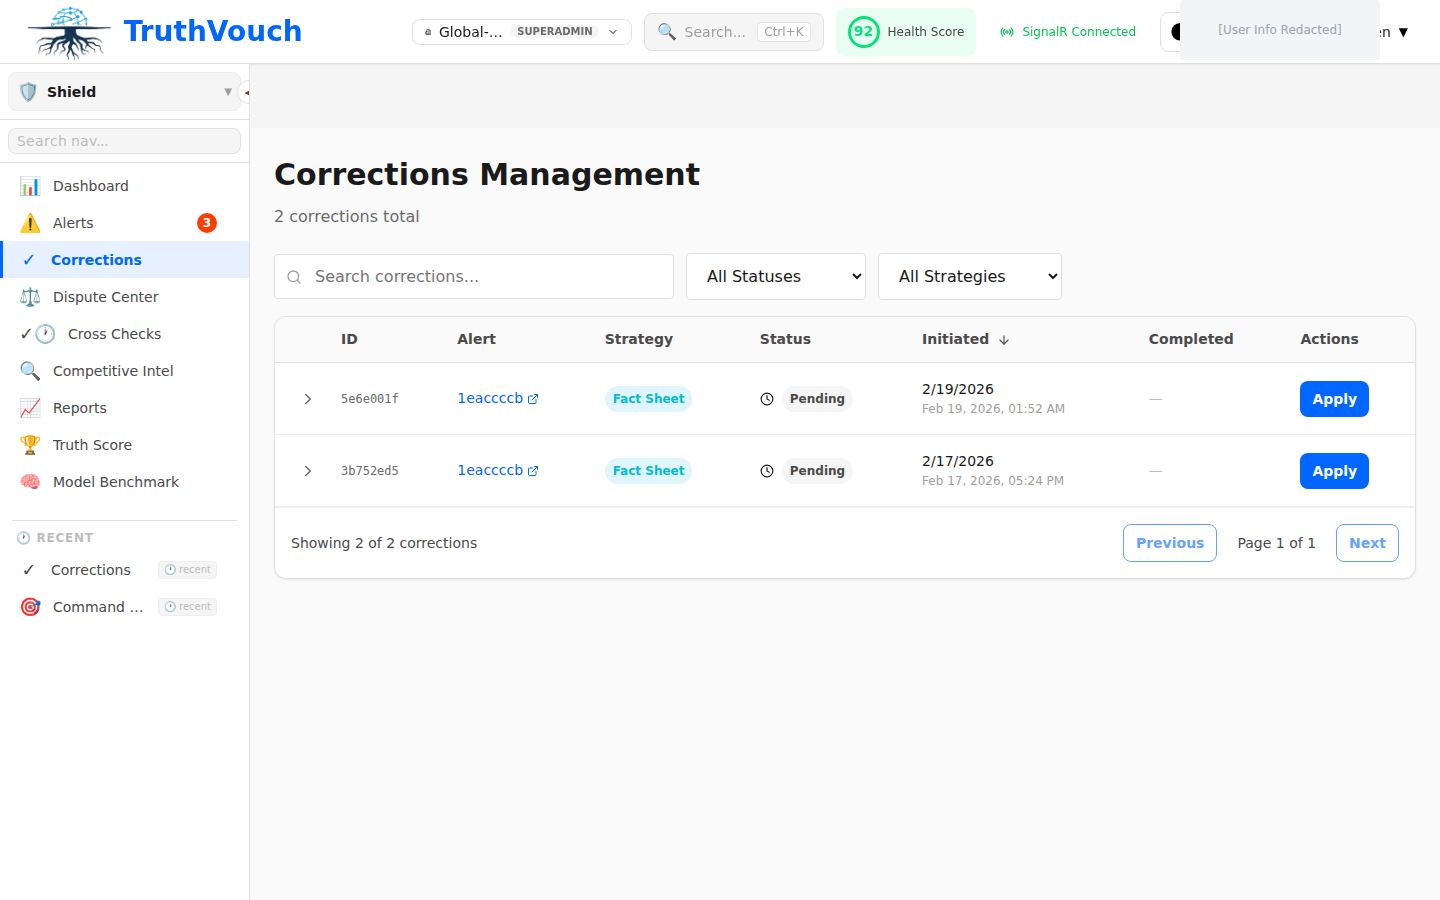Open Command entry under Recent

(98, 606)
